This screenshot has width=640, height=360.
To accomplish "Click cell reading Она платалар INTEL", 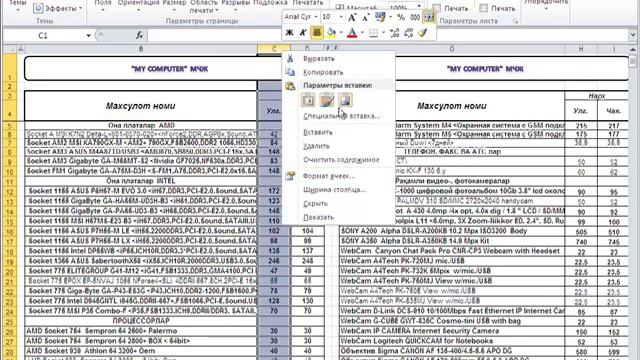I will point(140,181).
